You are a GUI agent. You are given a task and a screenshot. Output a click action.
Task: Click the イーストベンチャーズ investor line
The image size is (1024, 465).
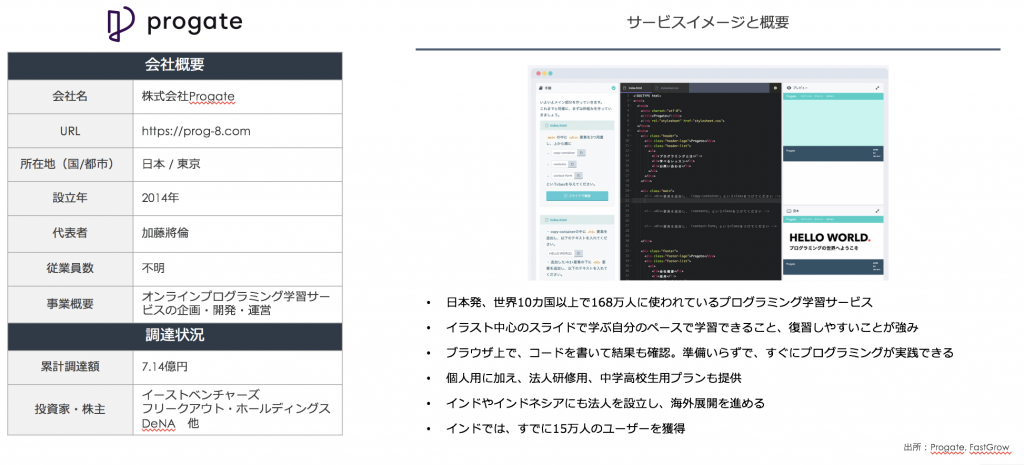tap(201, 395)
